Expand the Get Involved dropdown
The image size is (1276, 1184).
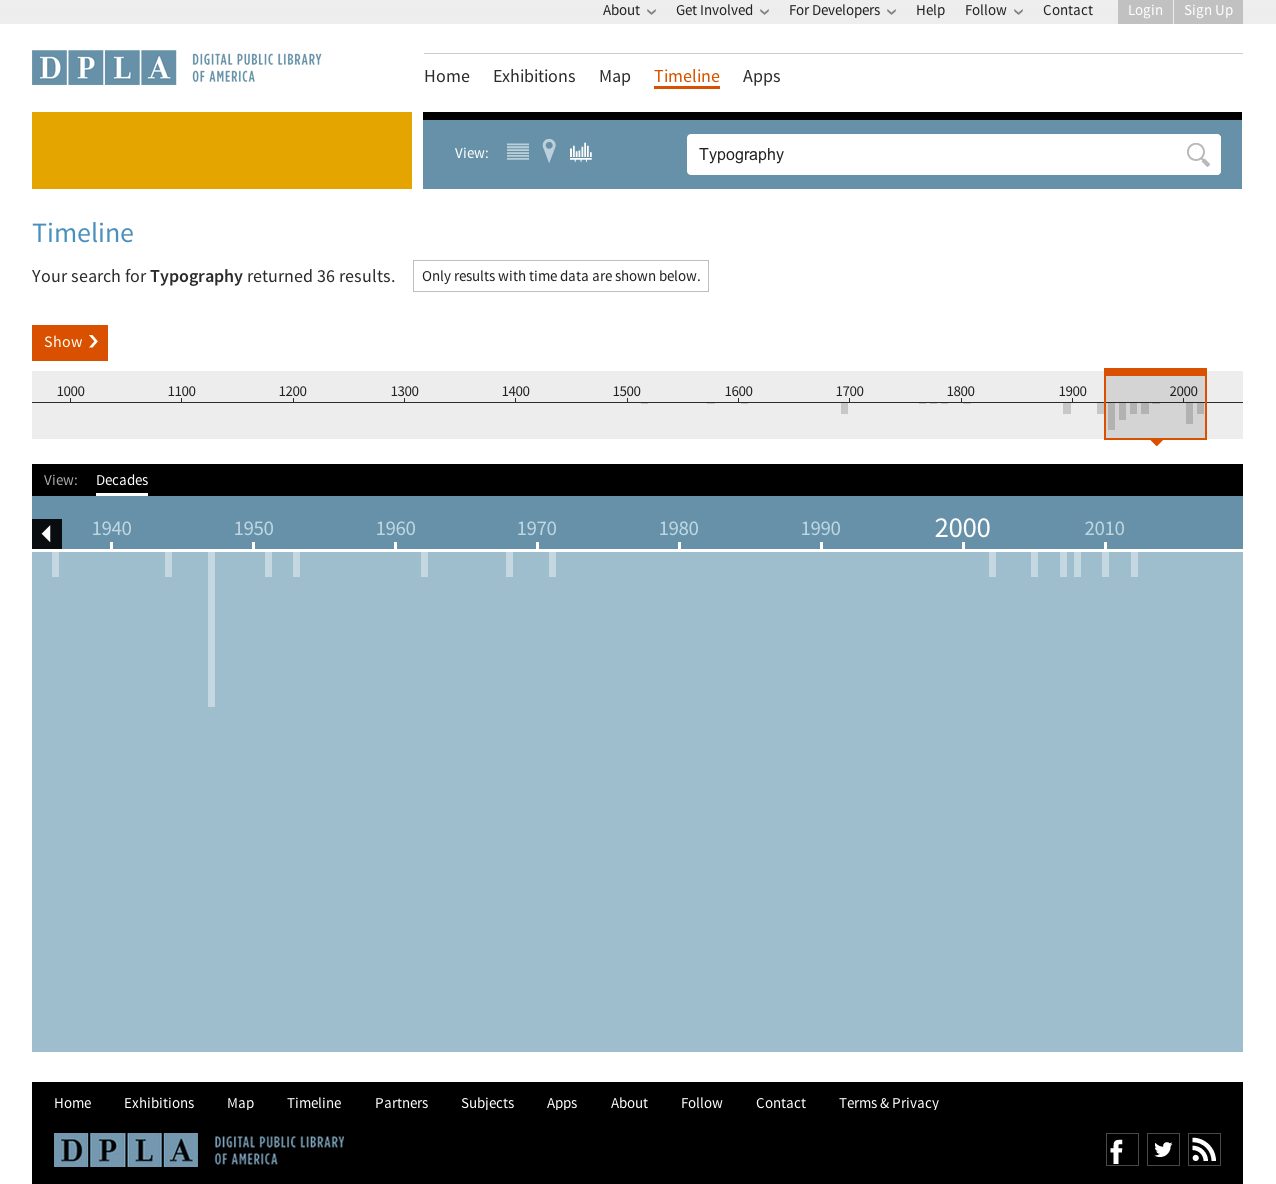coord(722,11)
